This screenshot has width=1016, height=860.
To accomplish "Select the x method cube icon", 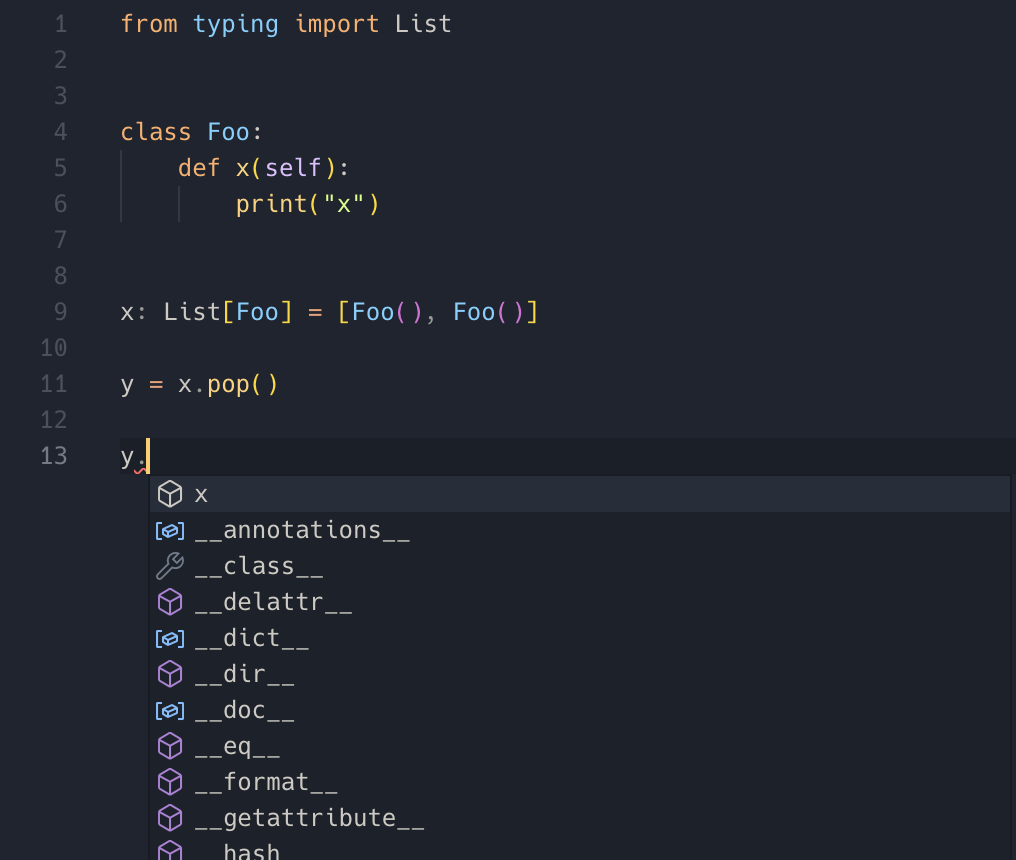I will [170, 494].
